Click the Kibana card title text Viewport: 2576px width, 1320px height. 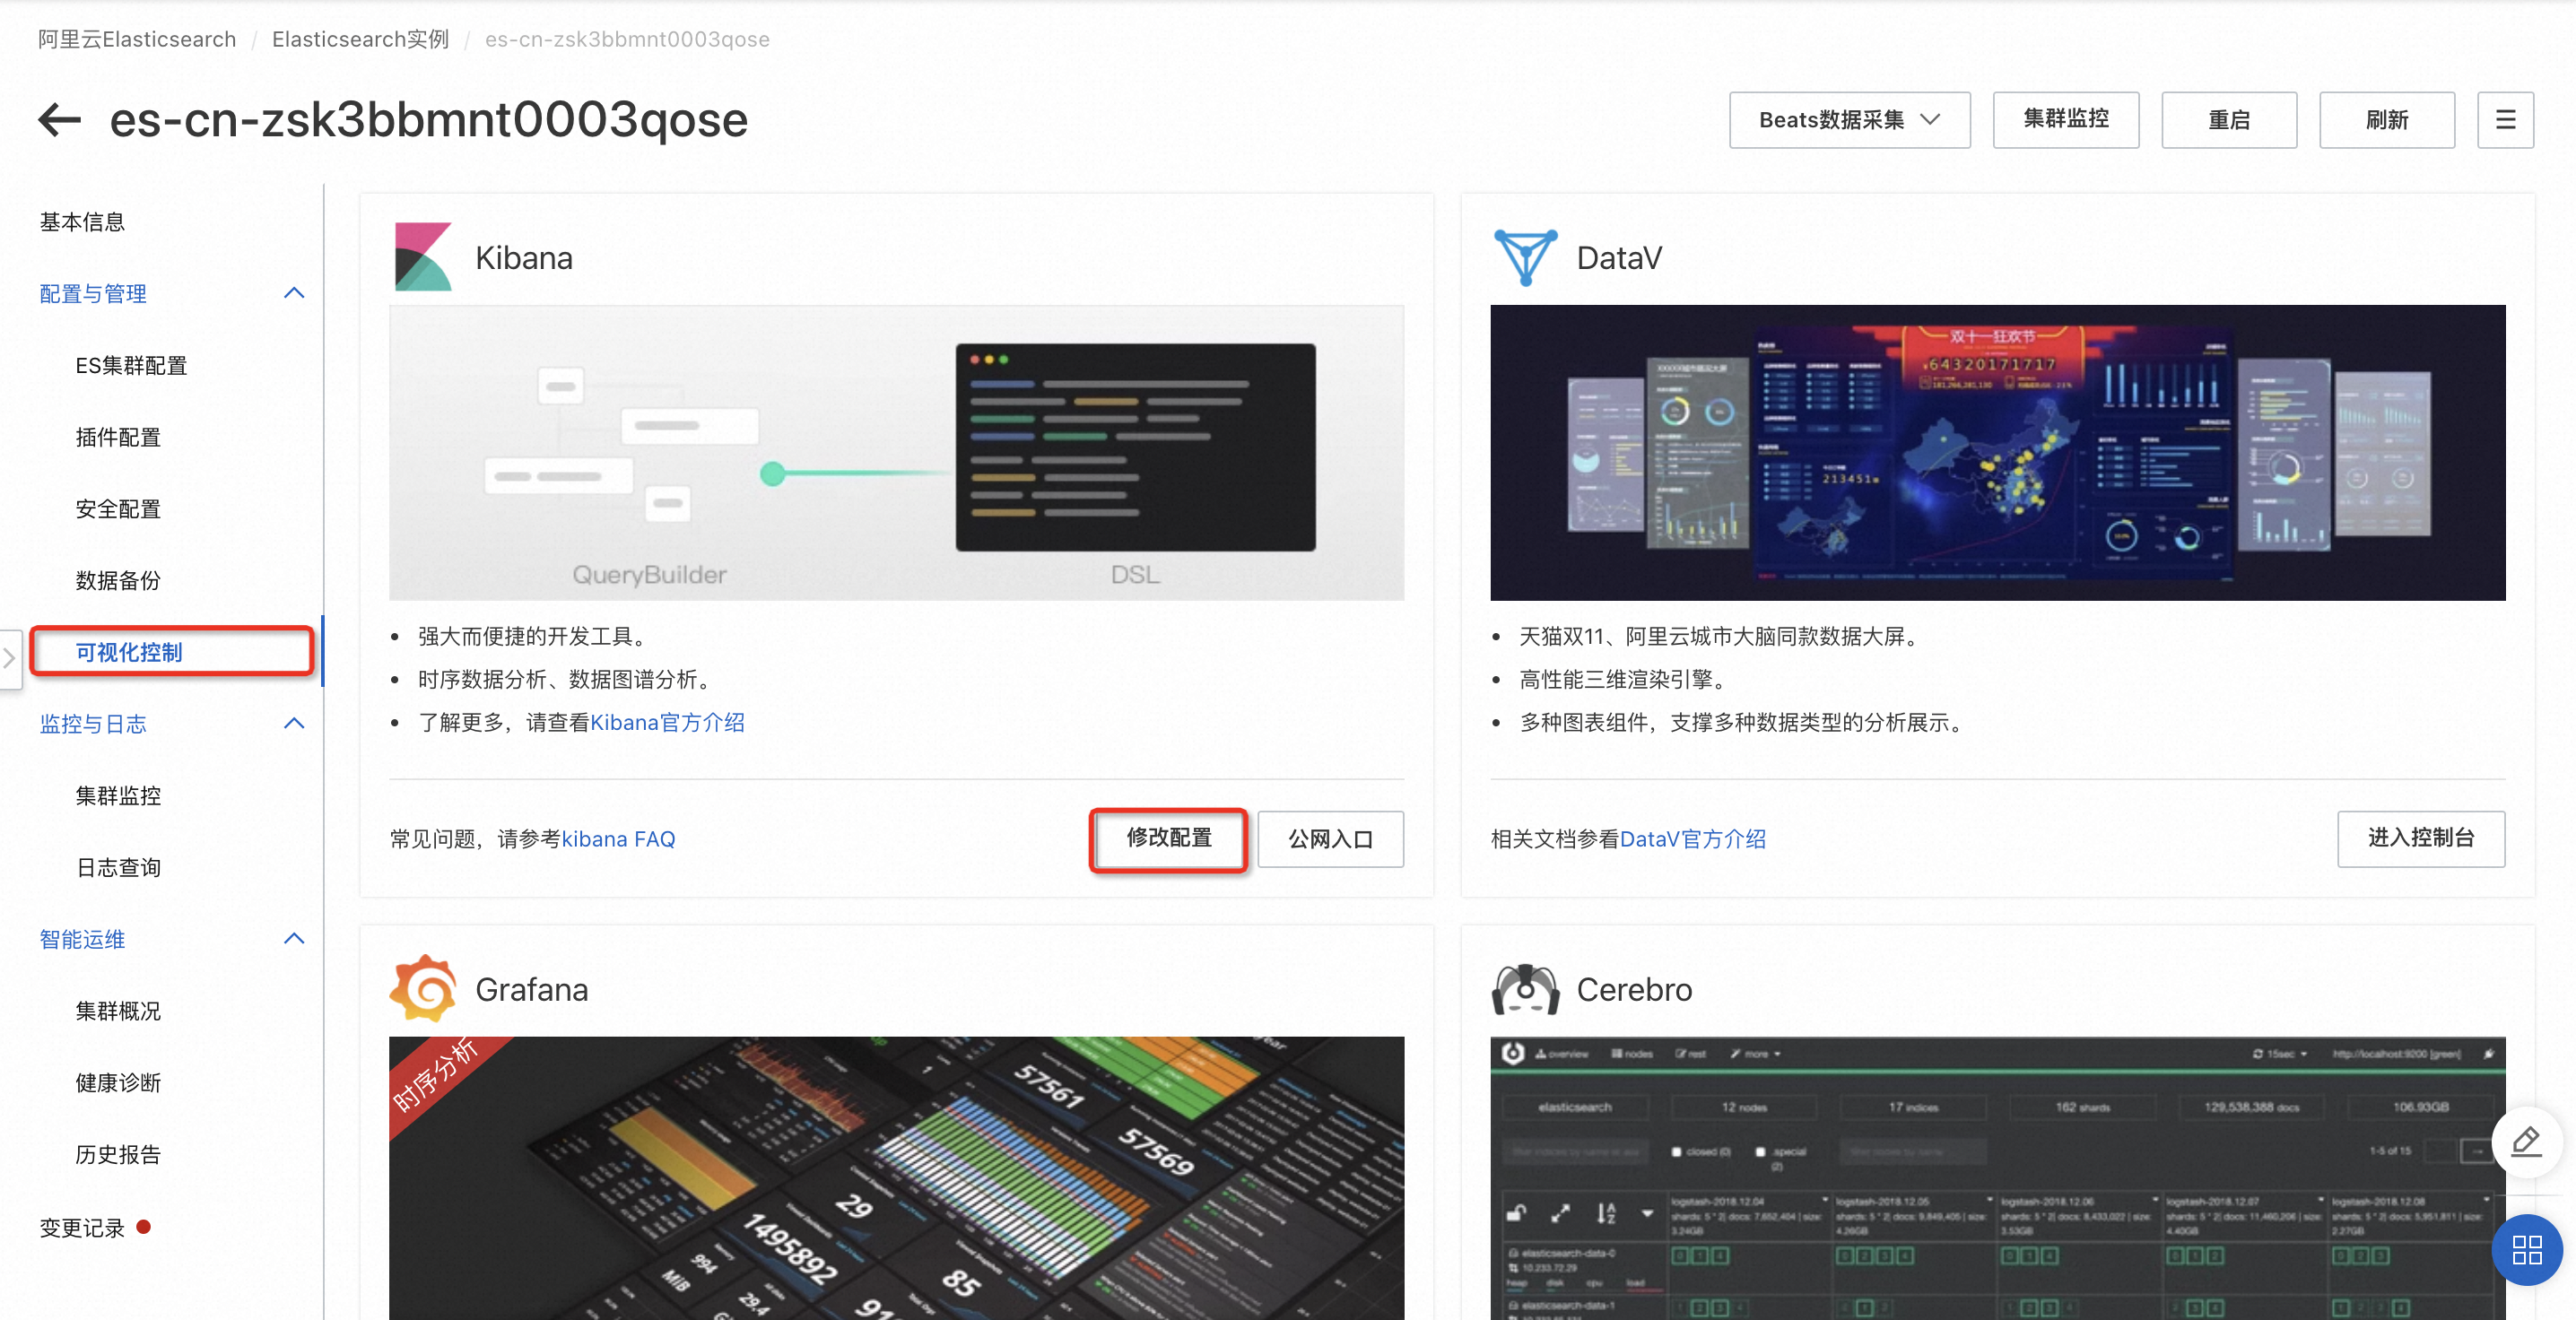click(x=524, y=257)
